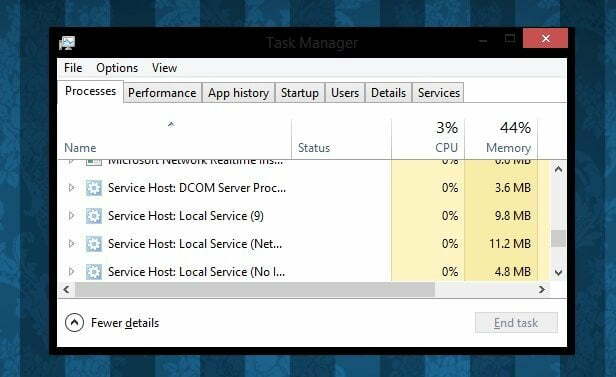
Task: Click the Local Service (9) gear icon
Action: click(x=94, y=216)
